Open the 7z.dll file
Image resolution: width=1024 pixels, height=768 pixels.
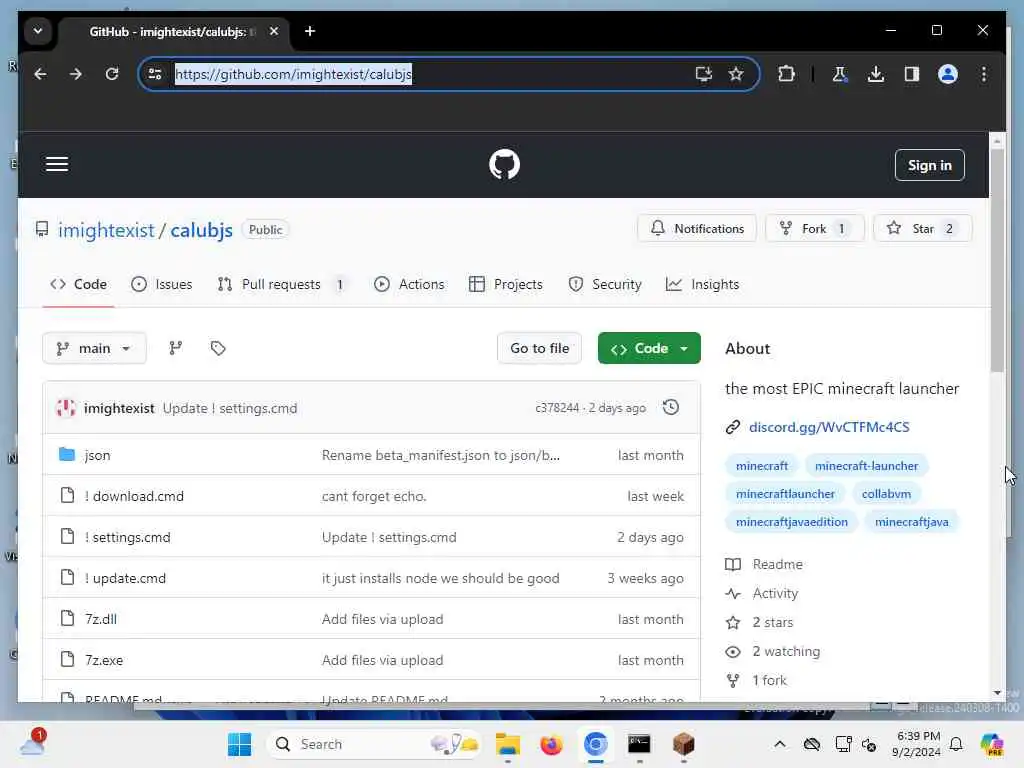click(x=101, y=619)
